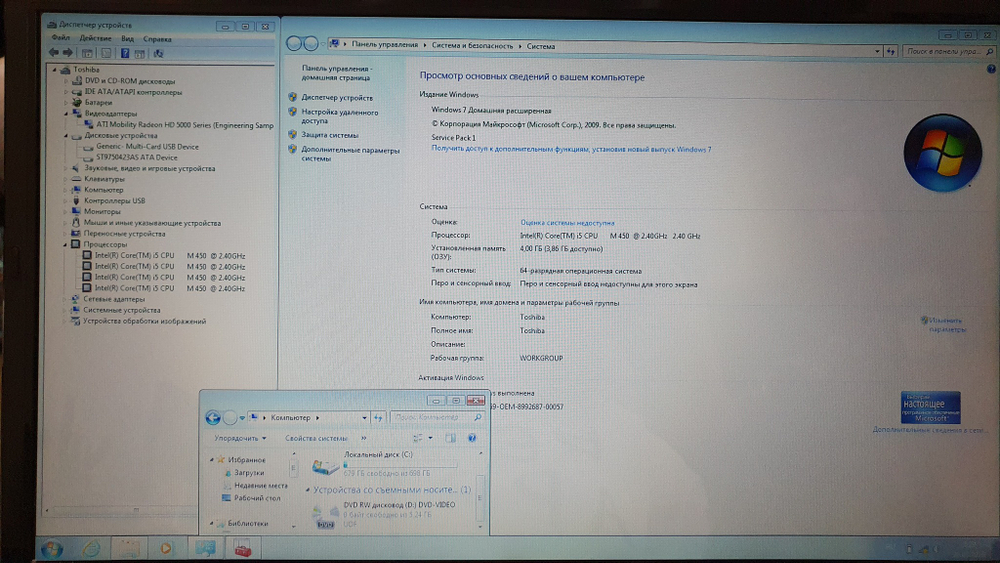The height and width of the screenshot is (563, 1000).
Task: Open Настройка удаленного доступа link
Action: (339, 116)
